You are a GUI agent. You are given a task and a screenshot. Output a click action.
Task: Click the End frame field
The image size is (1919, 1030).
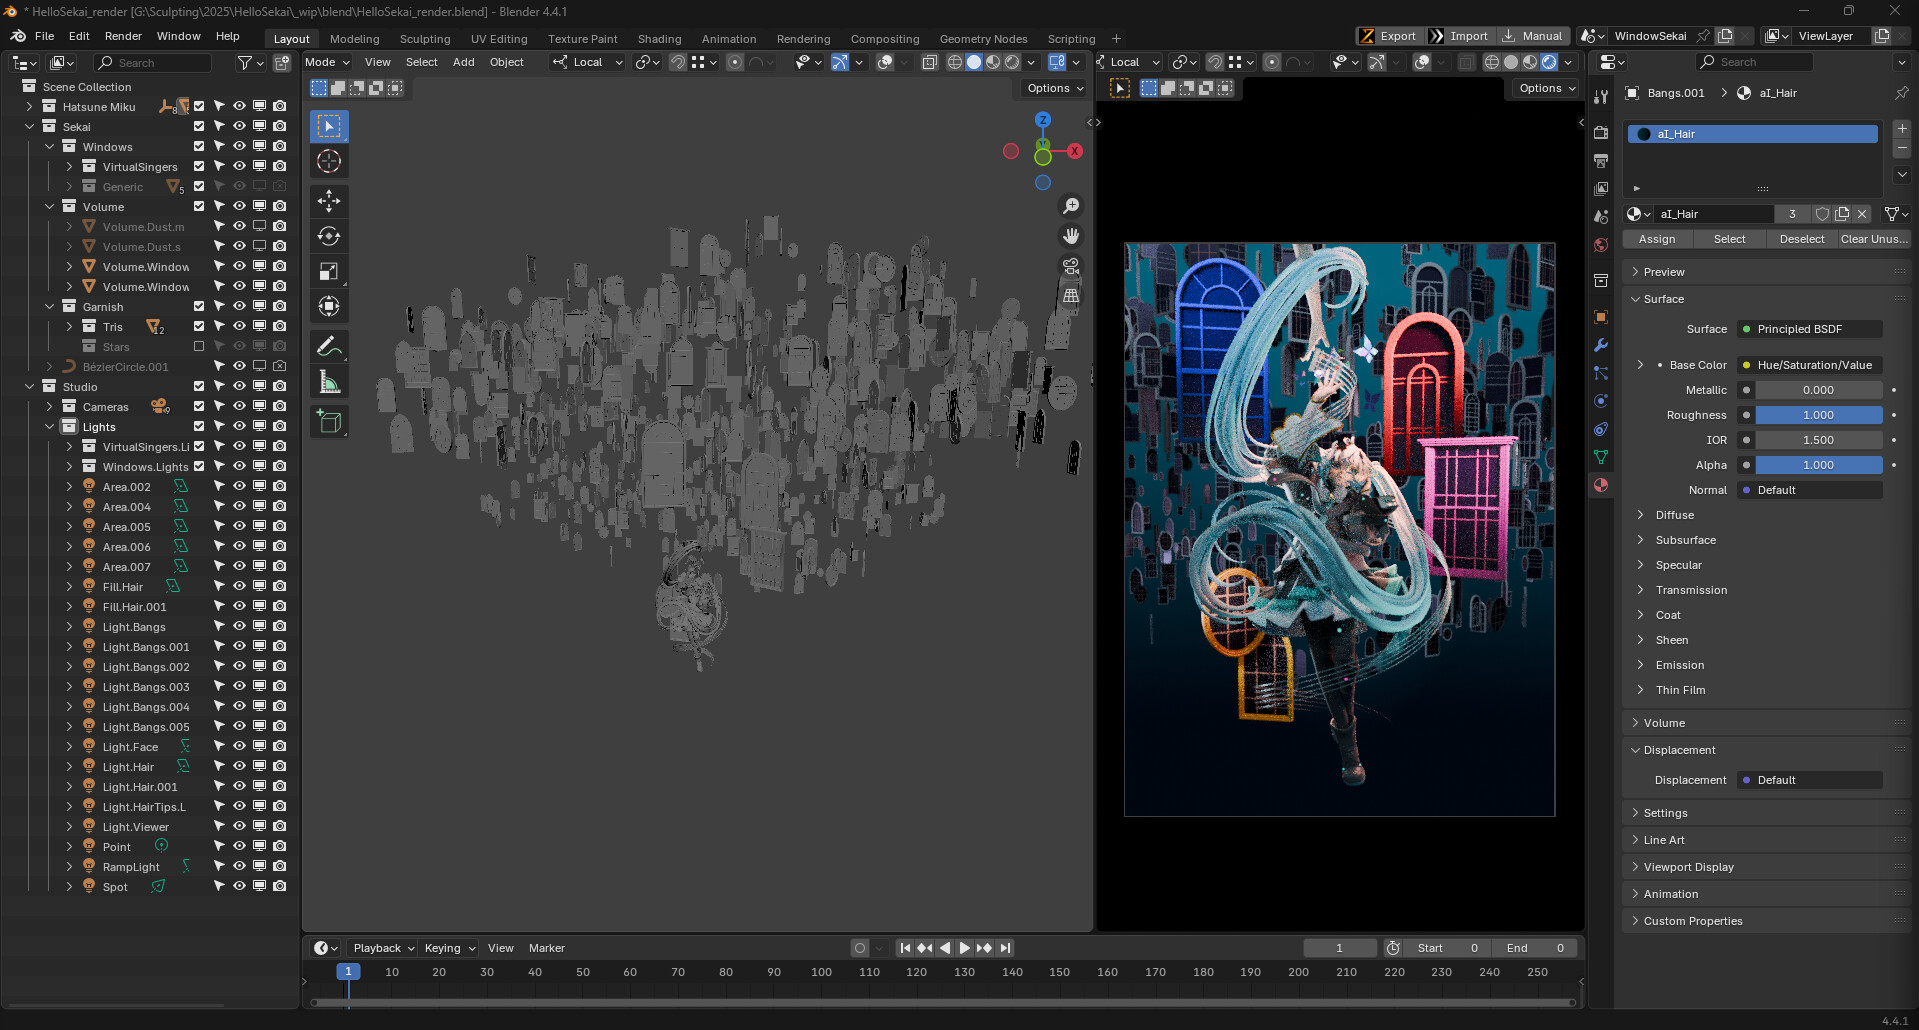tap(1534, 948)
